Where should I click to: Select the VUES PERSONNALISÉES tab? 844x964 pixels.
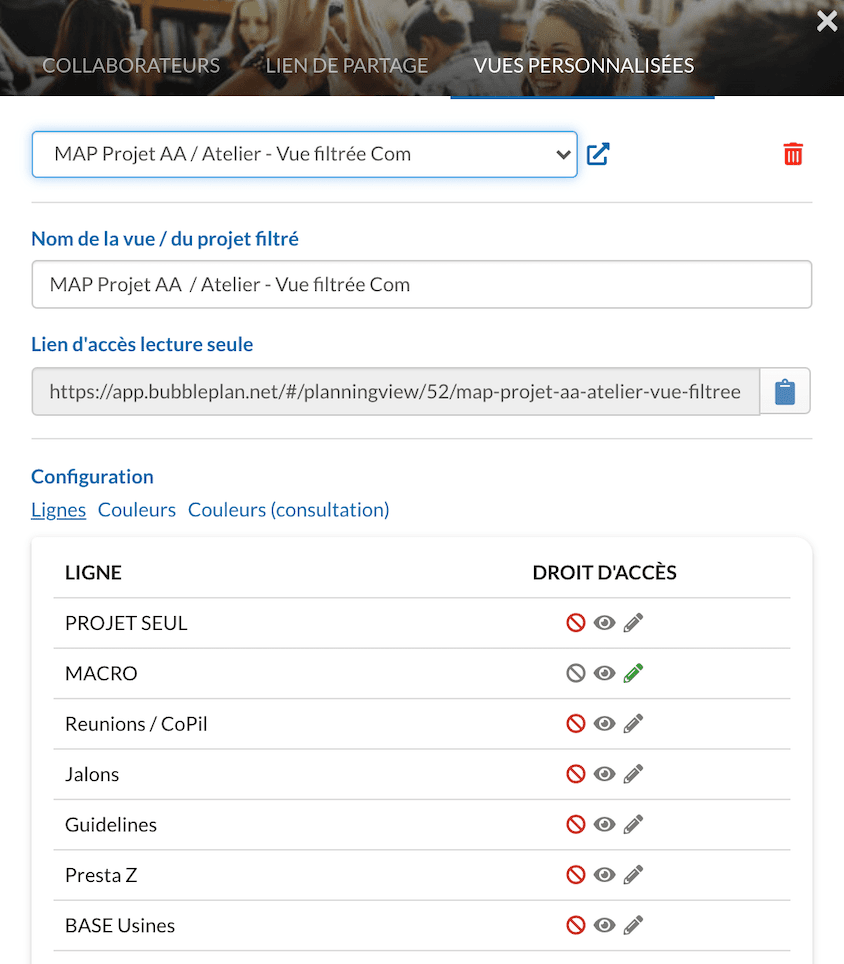click(x=583, y=66)
